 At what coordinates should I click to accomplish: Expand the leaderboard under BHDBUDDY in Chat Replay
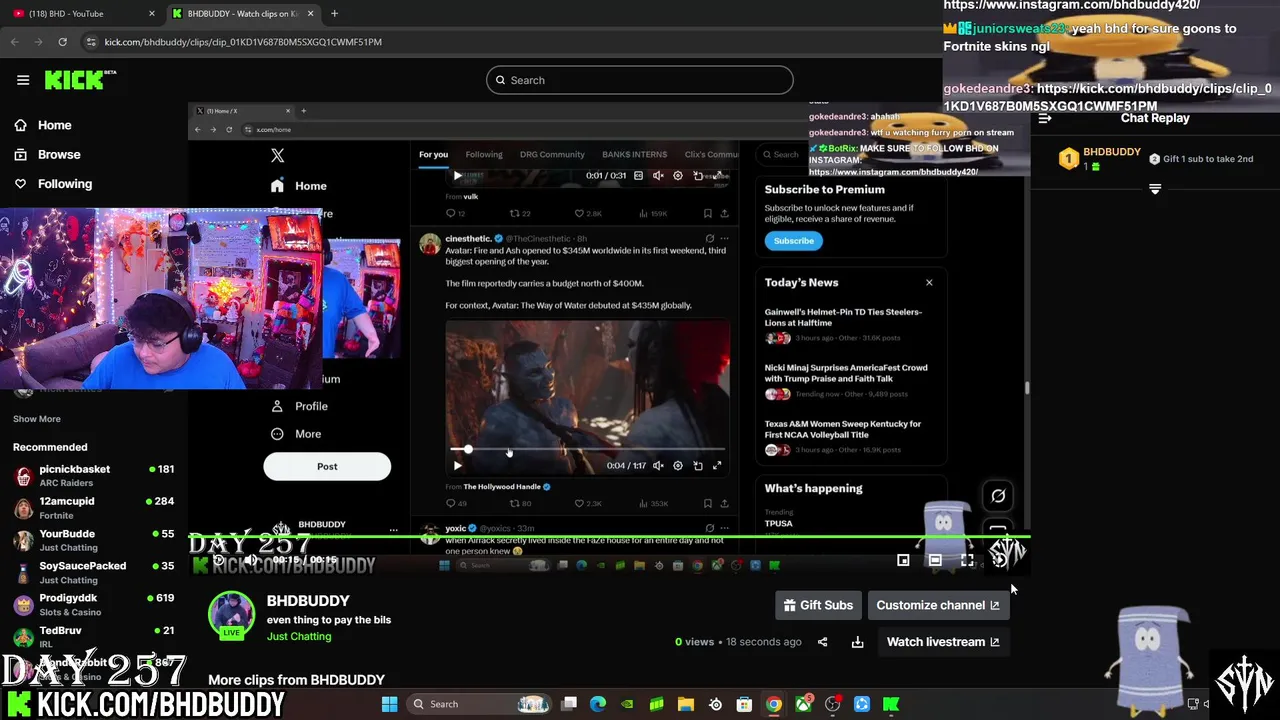(x=1155, y=189)
